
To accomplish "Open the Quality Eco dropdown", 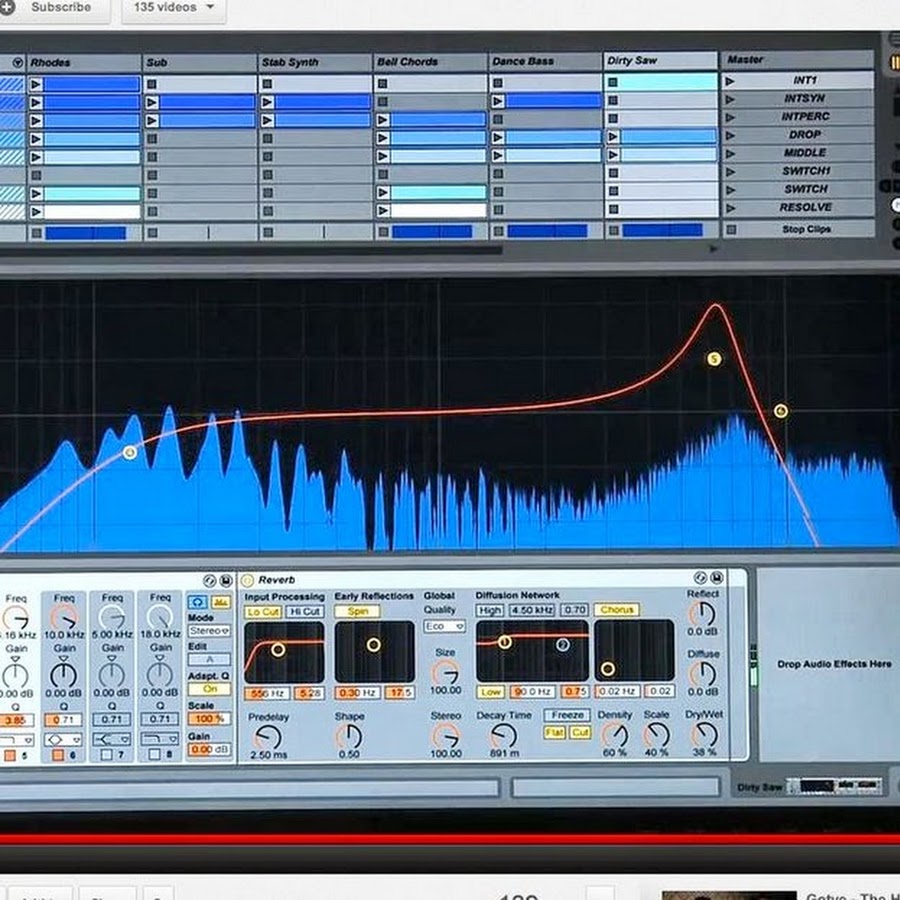I will click(445, 626).
